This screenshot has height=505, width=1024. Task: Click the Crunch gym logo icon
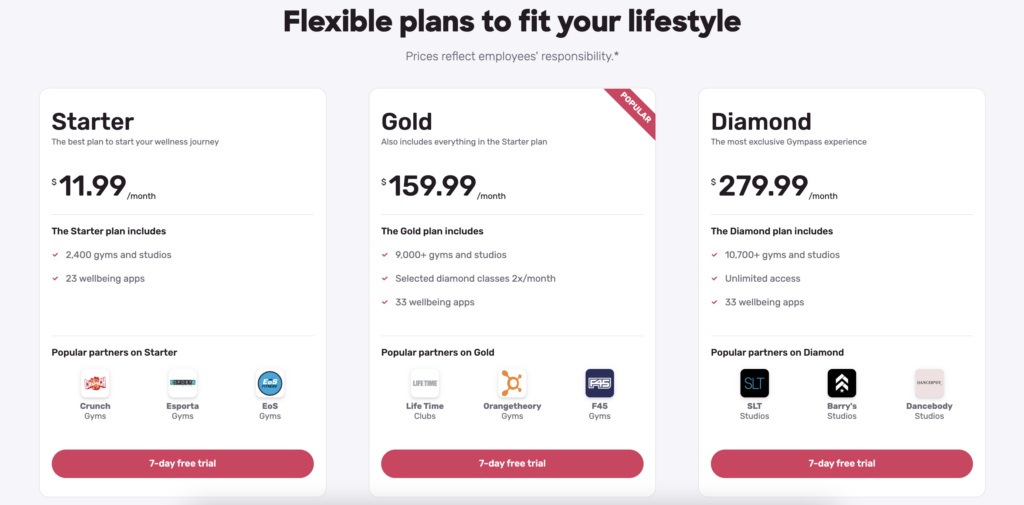point(95,383)
